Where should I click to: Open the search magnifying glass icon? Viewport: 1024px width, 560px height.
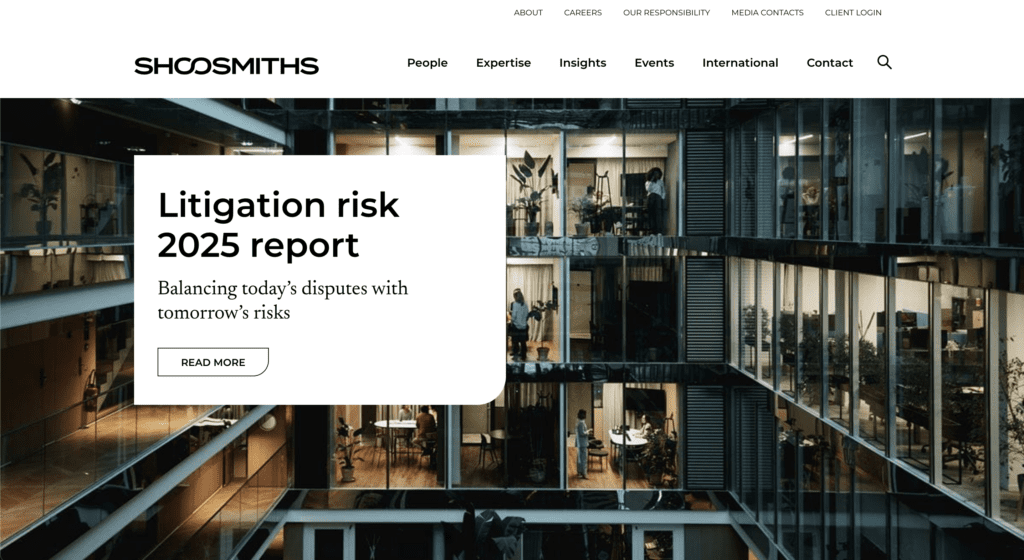click(884, 62)
